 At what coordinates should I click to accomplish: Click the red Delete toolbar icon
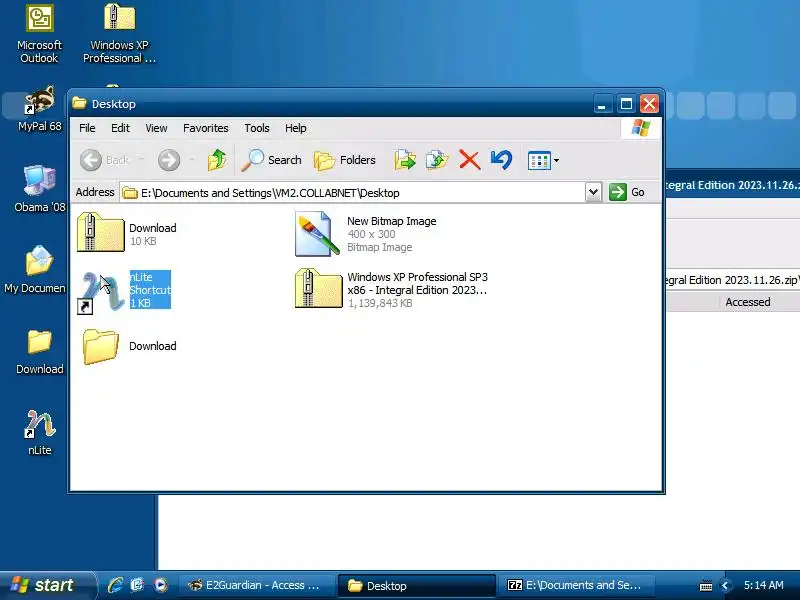(469, 160)
